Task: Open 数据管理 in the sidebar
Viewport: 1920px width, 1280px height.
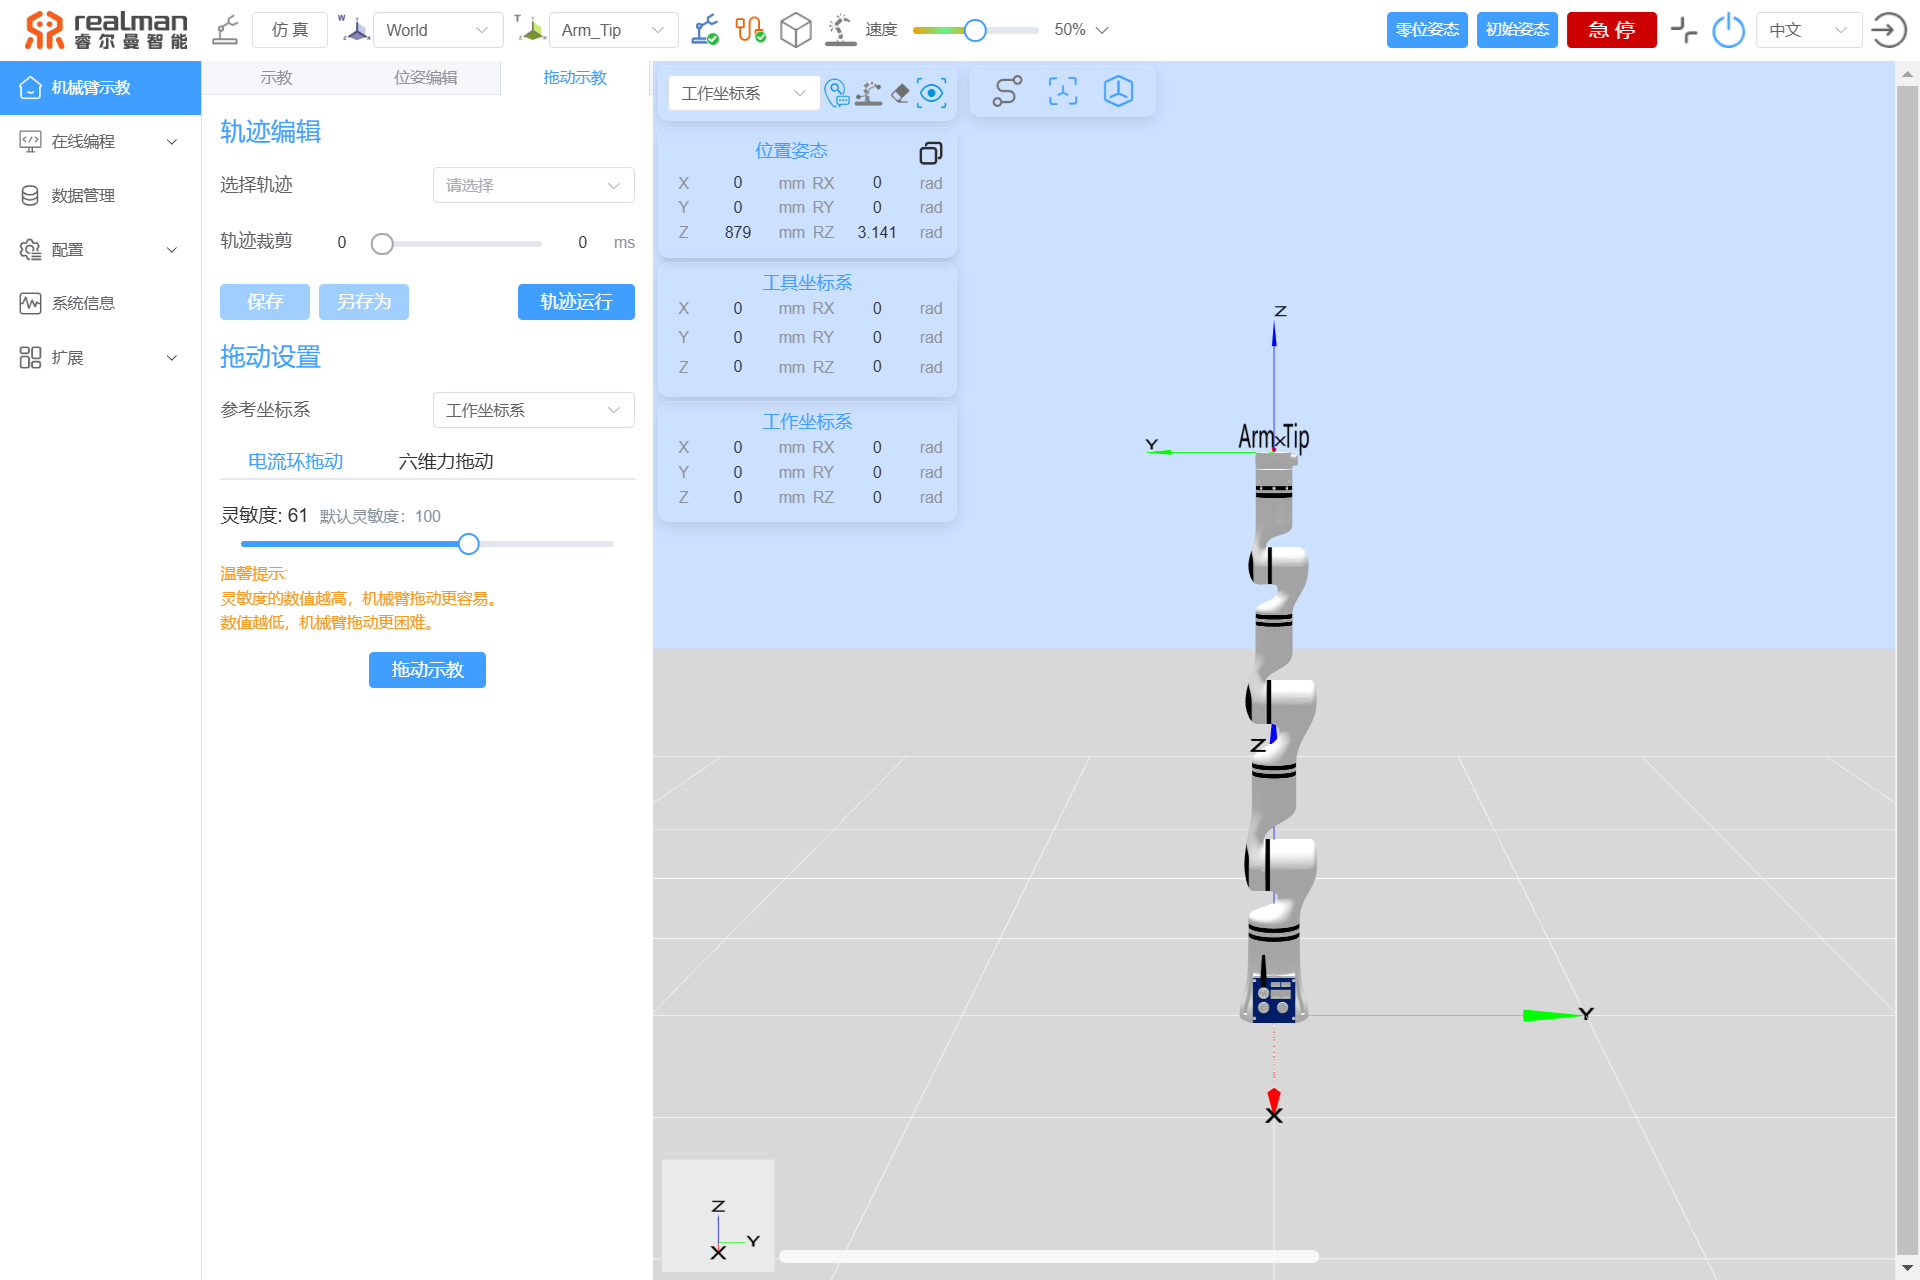Action: [x=83, y=196]
